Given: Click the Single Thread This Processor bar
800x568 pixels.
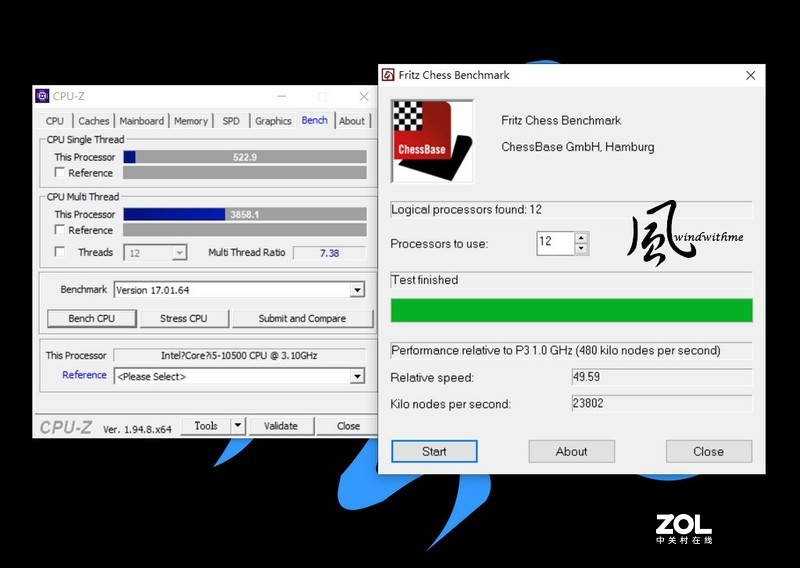Looking at the screenshot, I should tap(245, 157).
